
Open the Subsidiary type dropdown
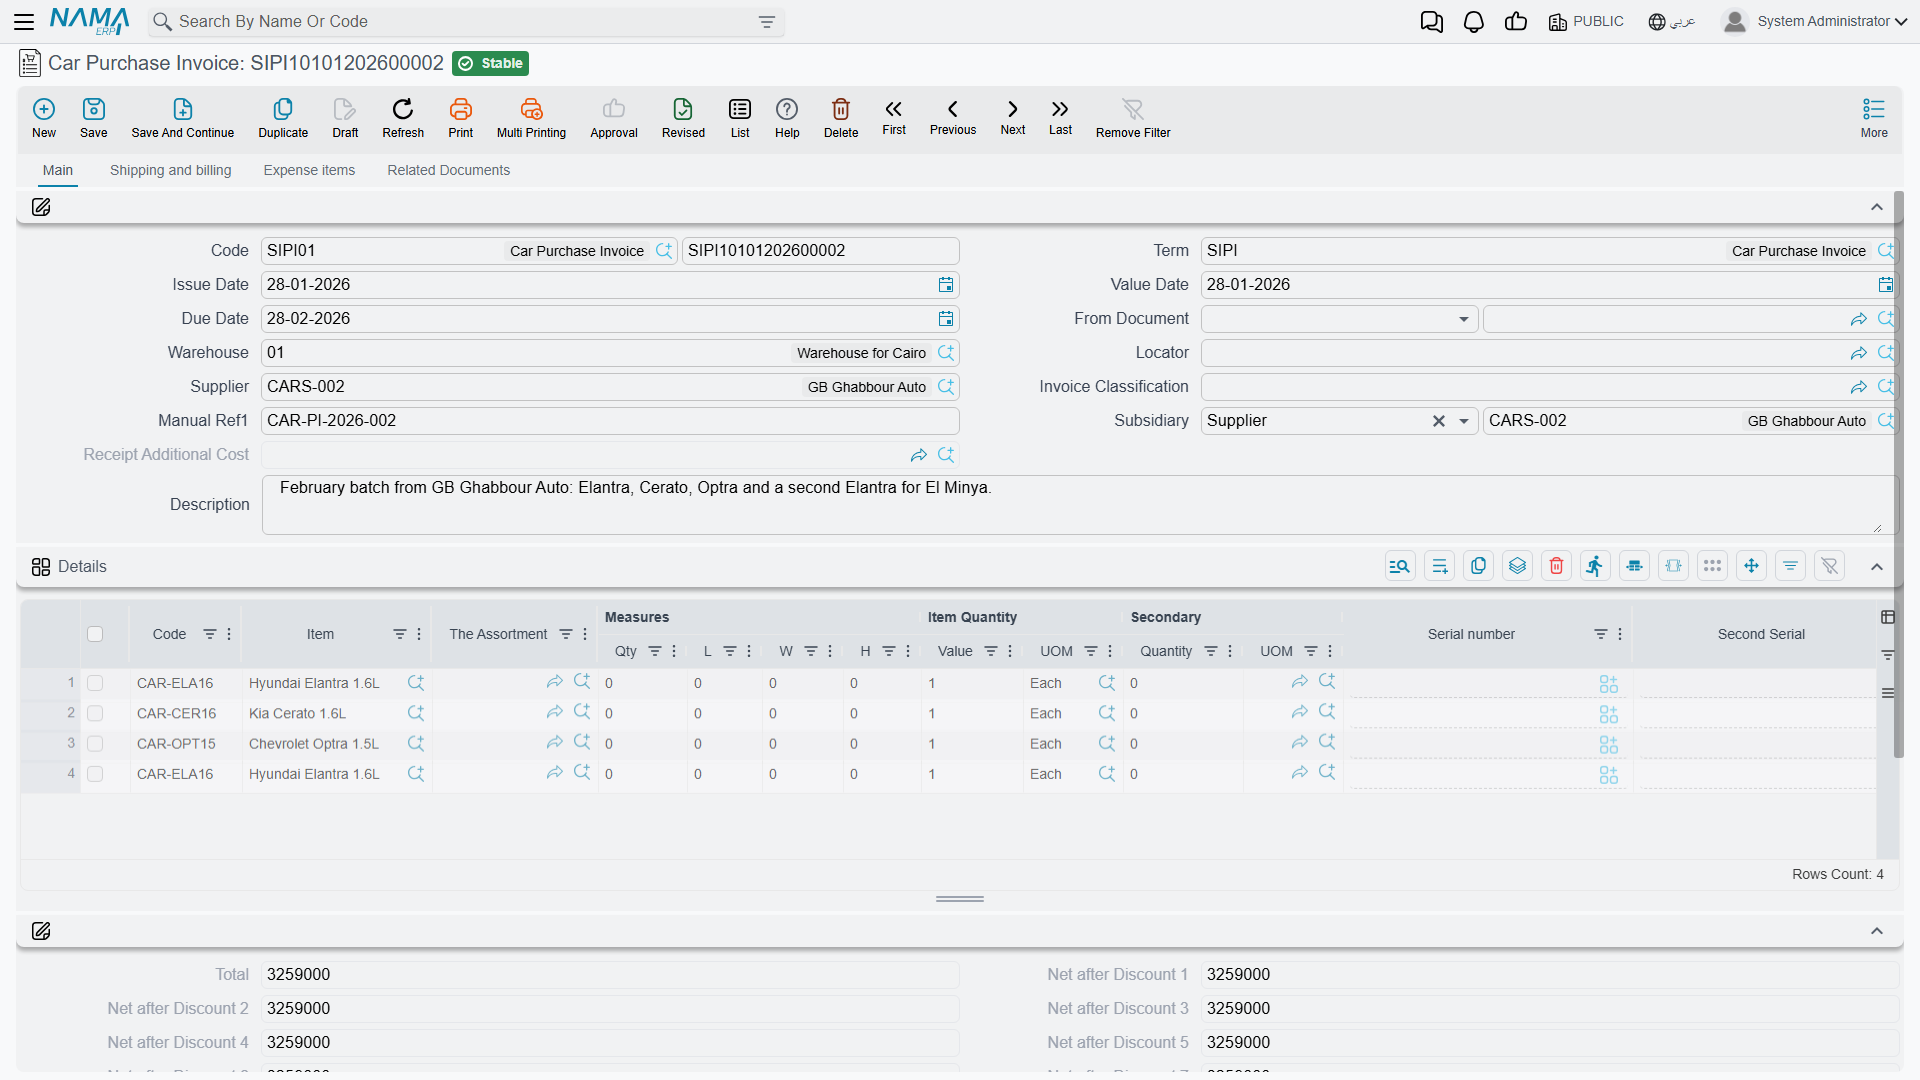pos(1464,421)
